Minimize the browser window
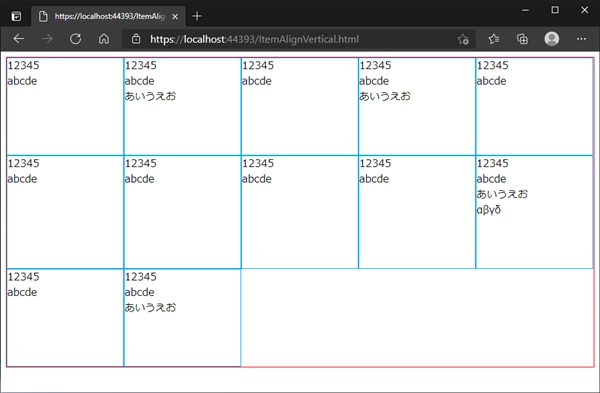Viewport: 600px width, 393px height. click(525, 10)
